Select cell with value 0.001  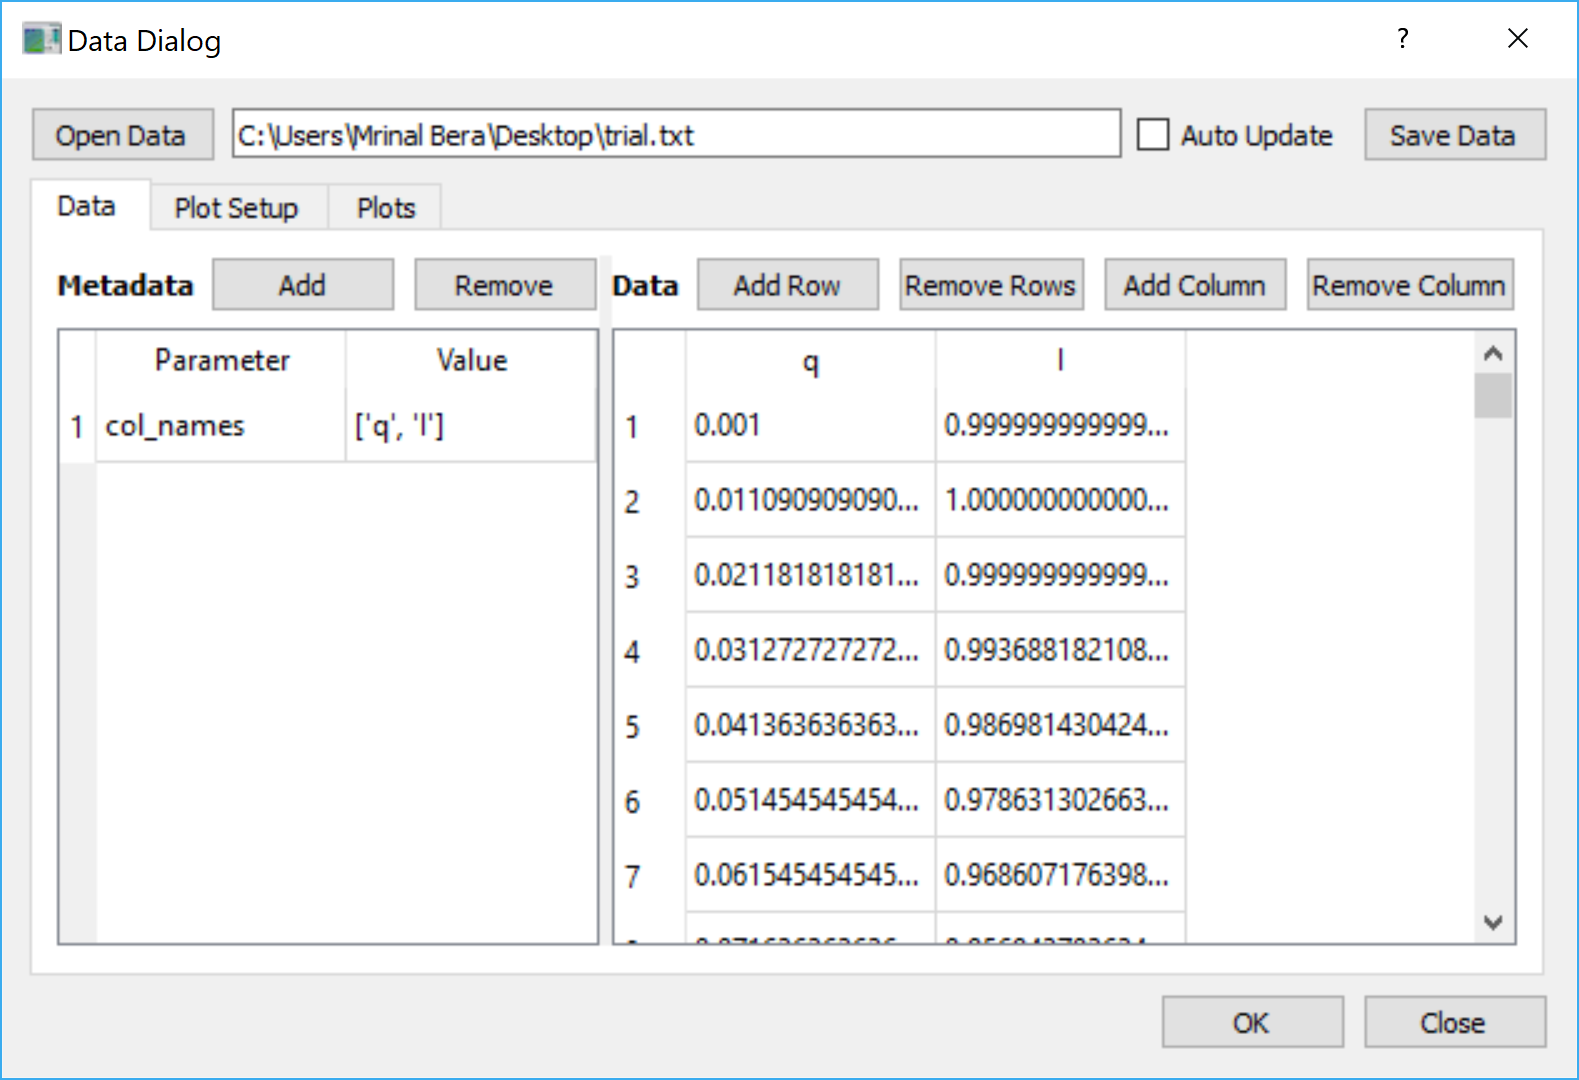point(810,425)
